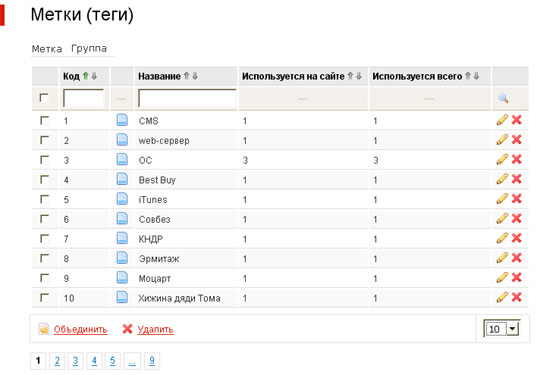
Task: Delete the Эрмитаж tag cross
Action: tap(516, 258)
